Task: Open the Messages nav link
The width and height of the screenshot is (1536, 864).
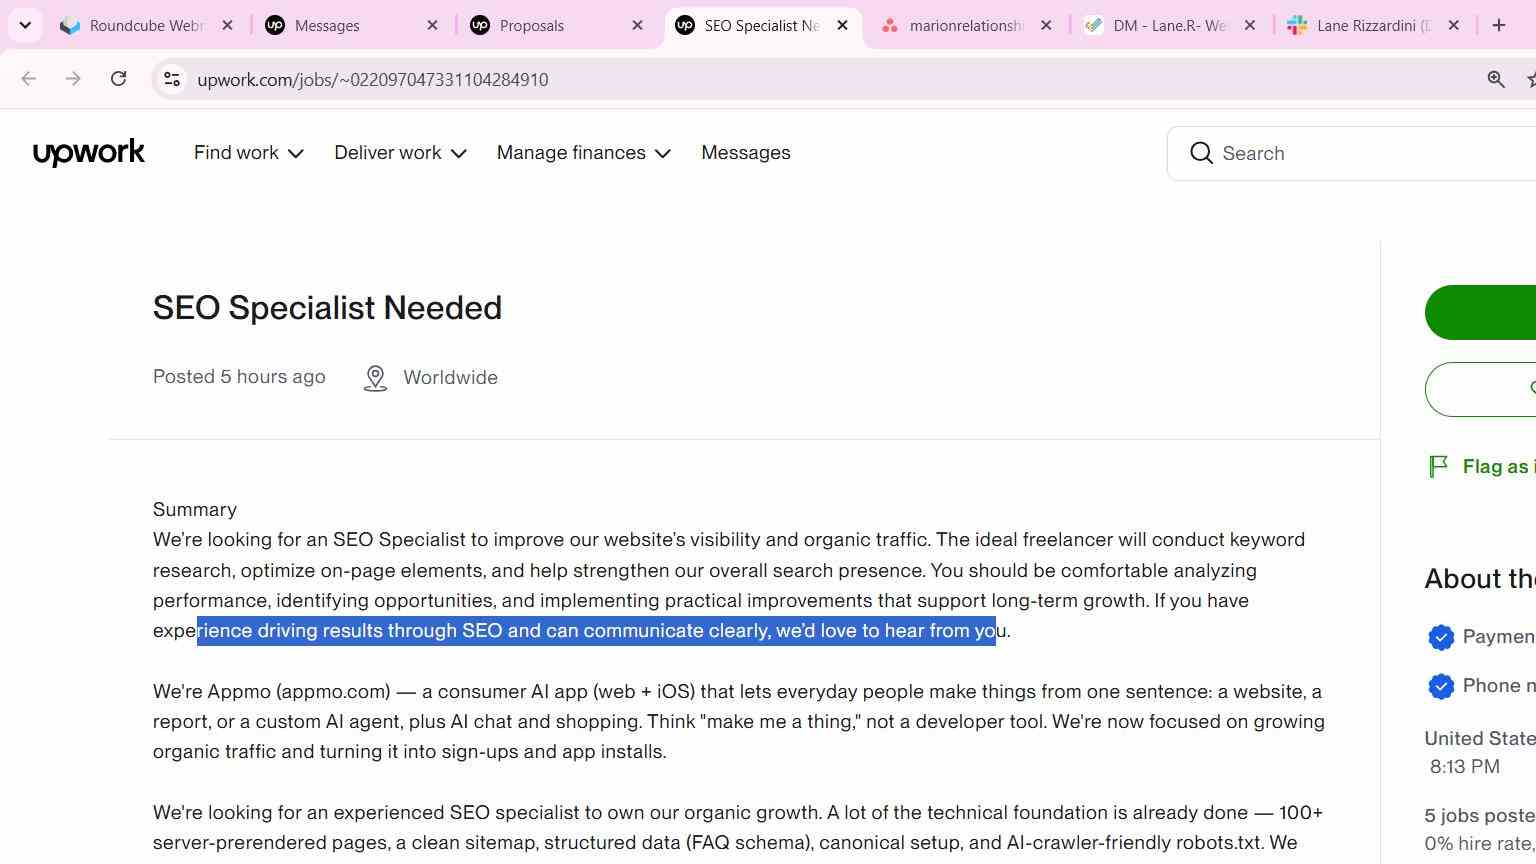Action: [746, 153]
